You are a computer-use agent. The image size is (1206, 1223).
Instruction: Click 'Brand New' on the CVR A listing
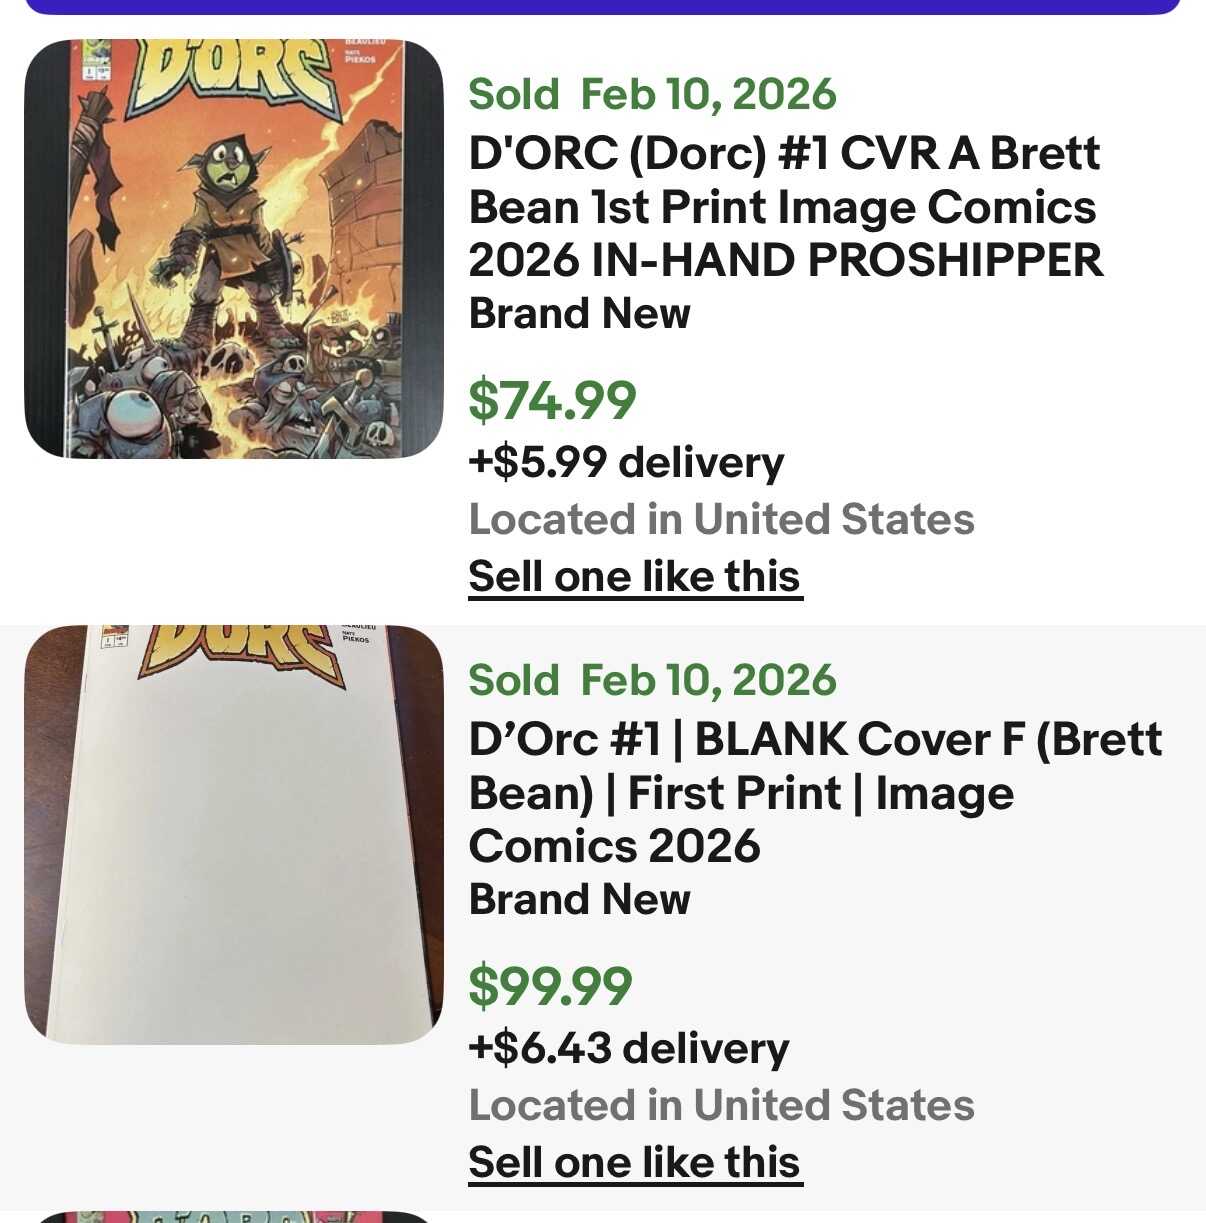579,314
